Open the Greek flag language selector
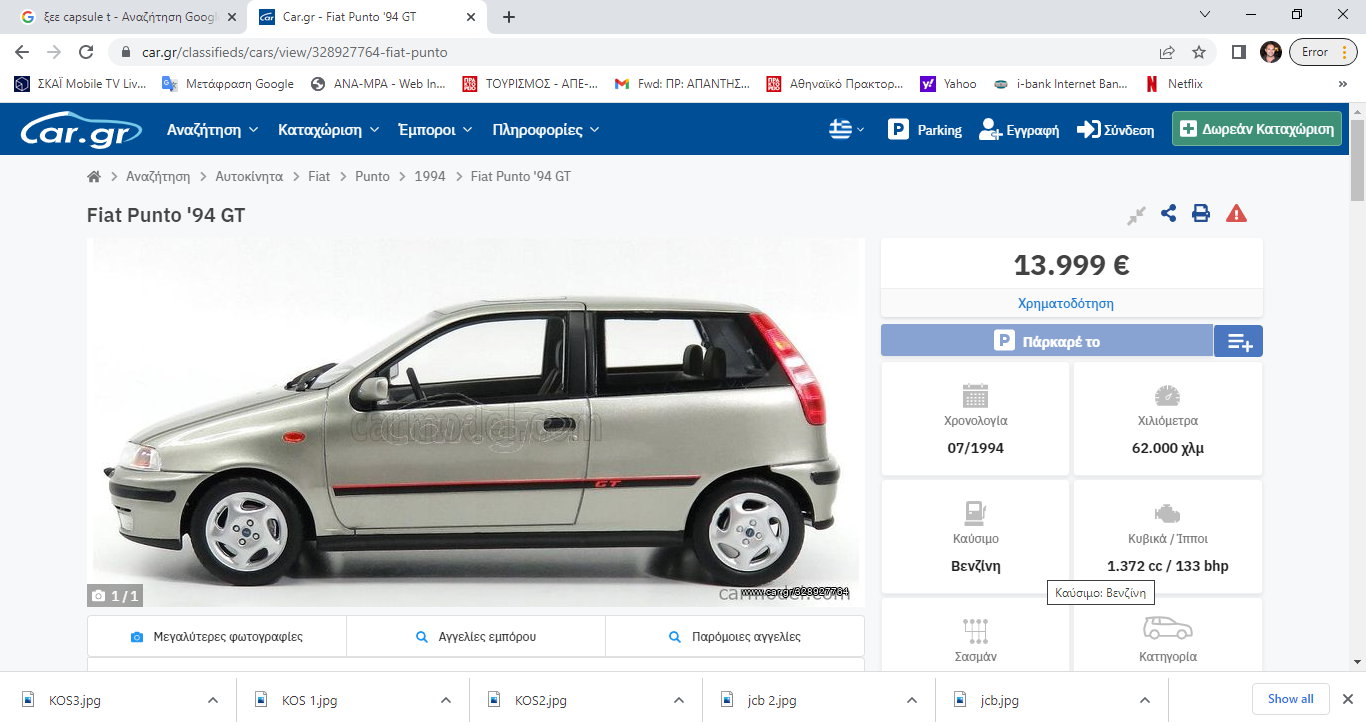1366x726 pixels. (x=847, y=129)
